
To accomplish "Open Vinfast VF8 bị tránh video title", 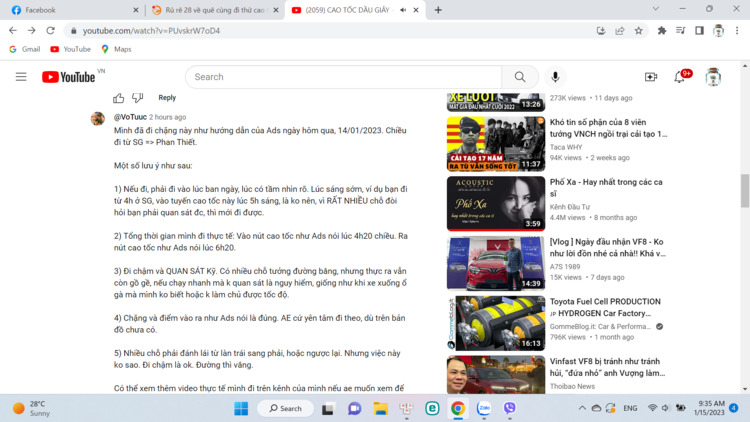I will tap(607, 367).
